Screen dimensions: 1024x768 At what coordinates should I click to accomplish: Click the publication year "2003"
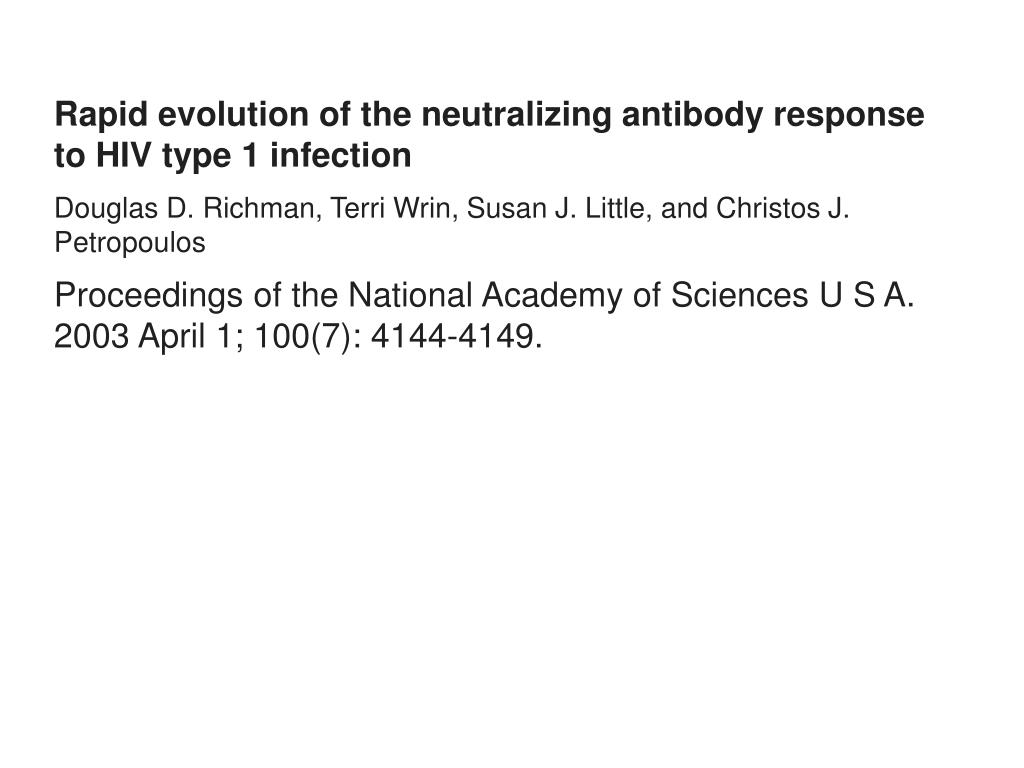coord(91,337)
